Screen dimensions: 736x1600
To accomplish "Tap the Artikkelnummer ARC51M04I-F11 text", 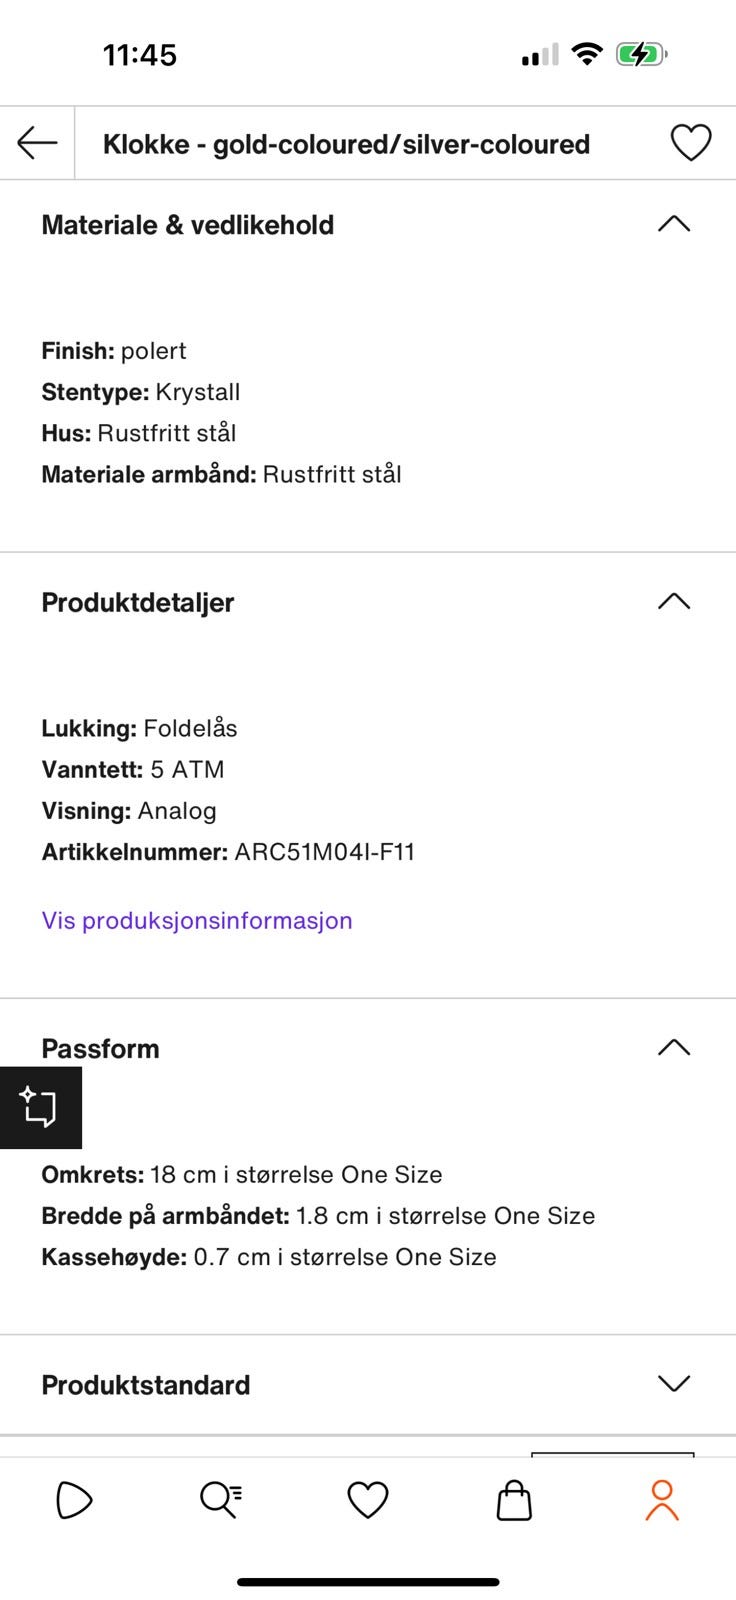I will [228, 852].
